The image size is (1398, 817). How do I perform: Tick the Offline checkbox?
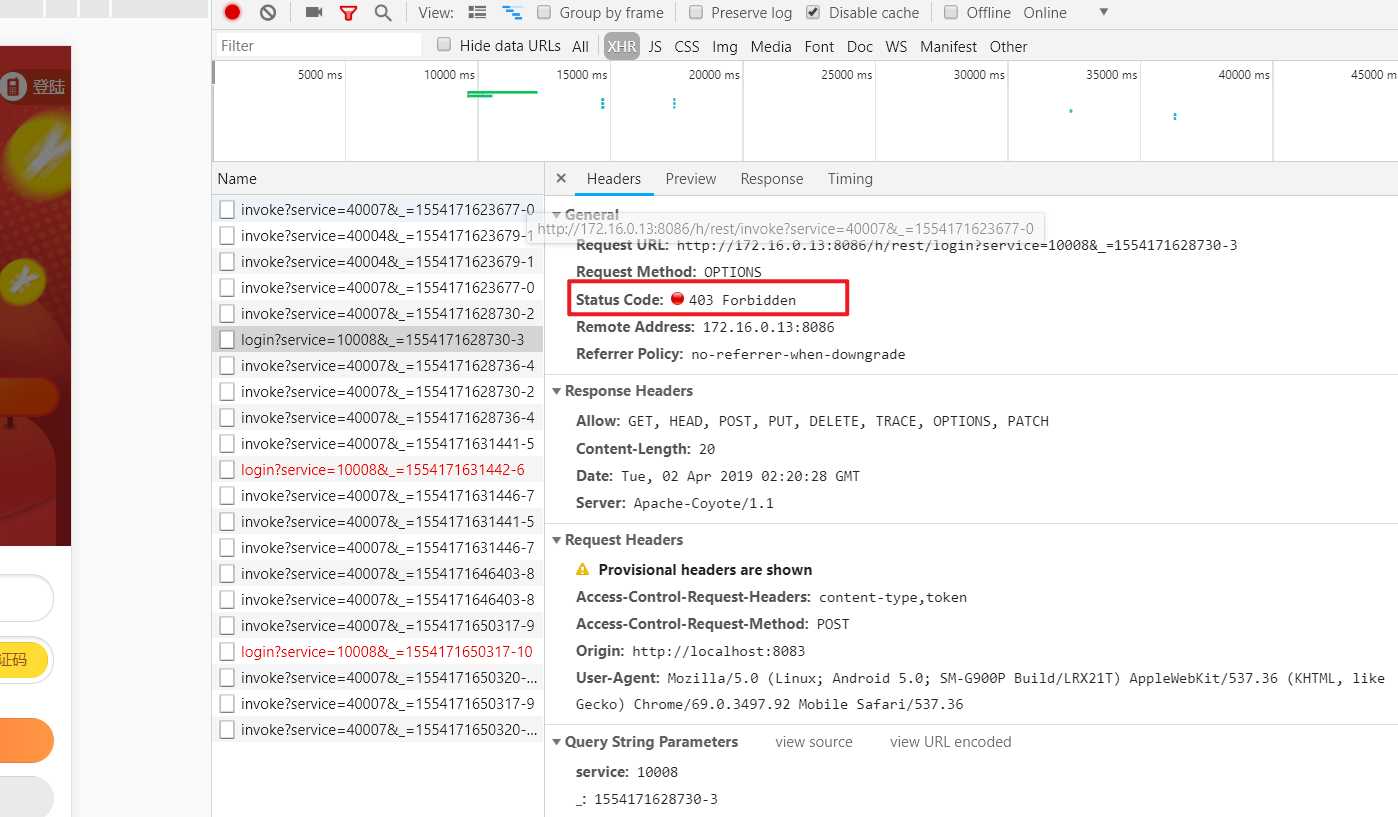[x=951, y=13]
